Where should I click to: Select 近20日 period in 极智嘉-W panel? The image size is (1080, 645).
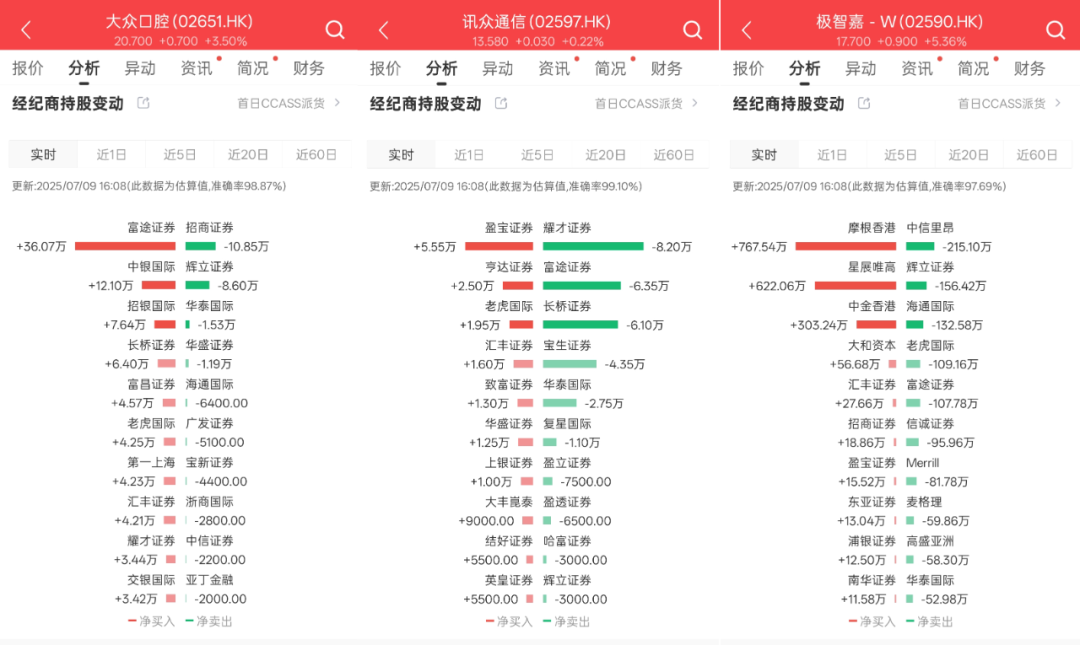968,154
